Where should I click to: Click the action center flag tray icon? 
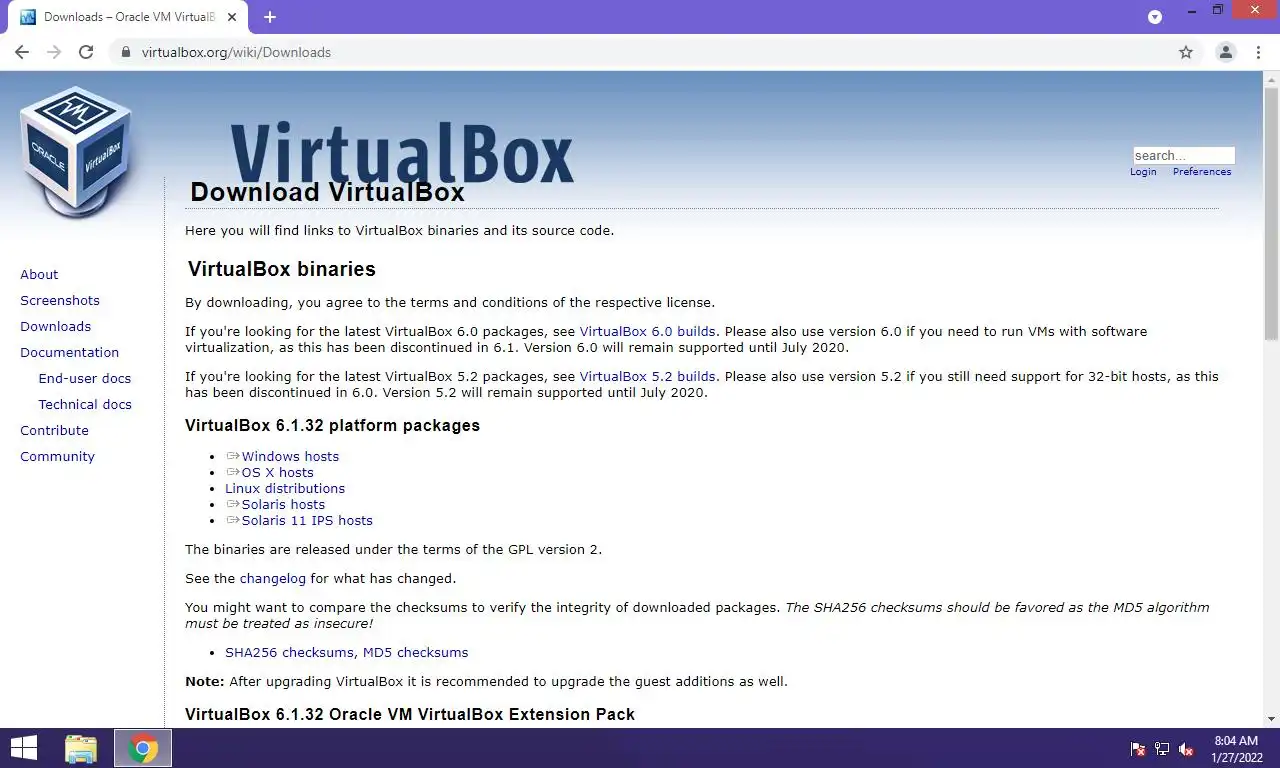[1138, 749]
